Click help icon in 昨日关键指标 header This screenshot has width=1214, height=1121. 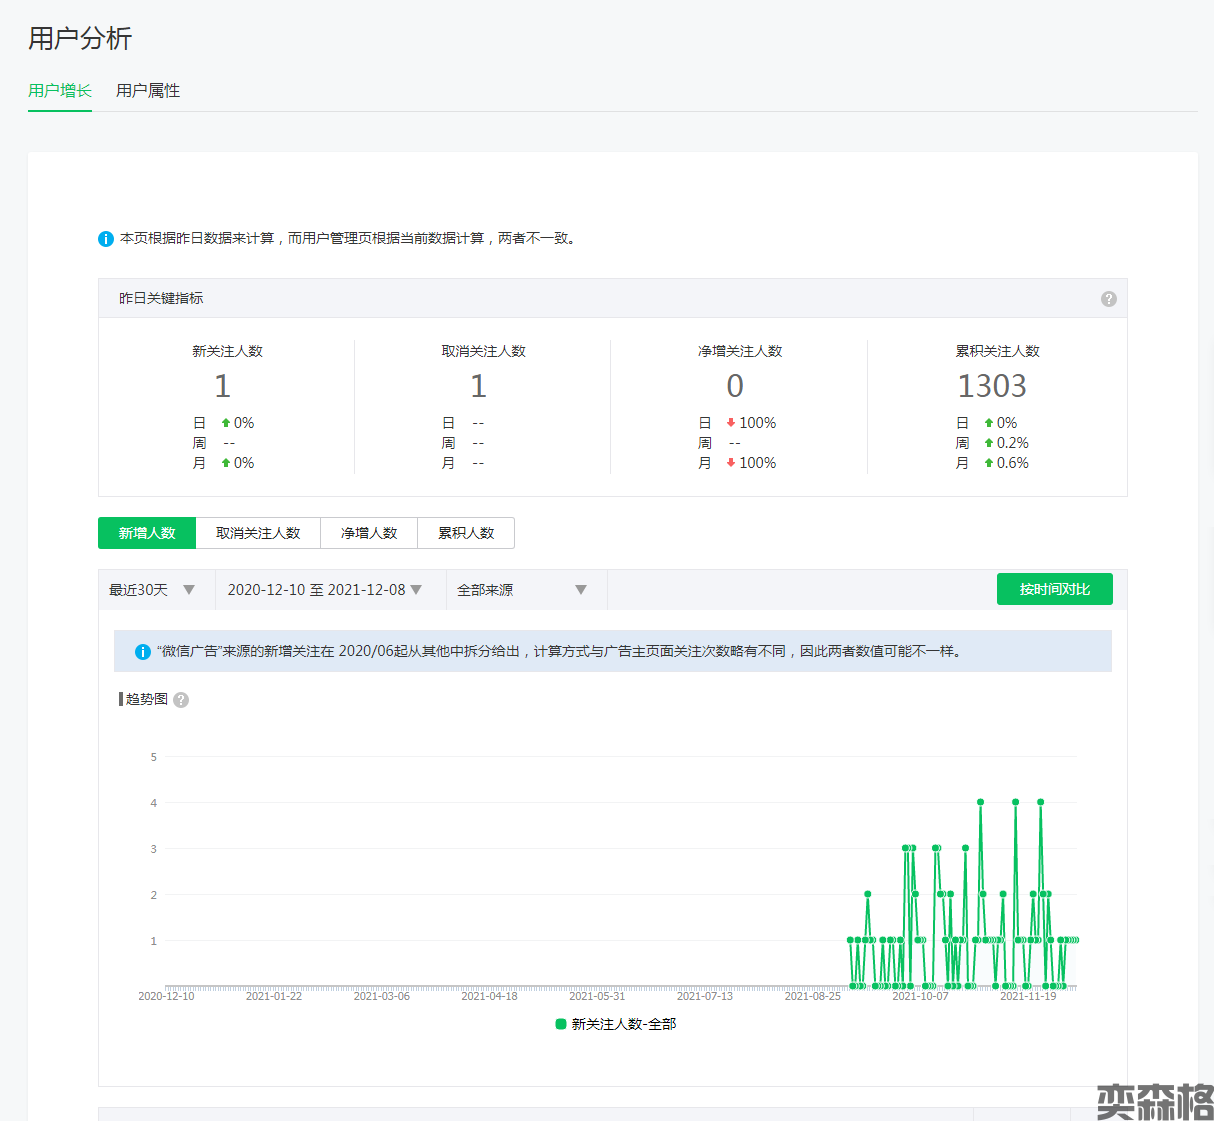[x=1108, y=299]
